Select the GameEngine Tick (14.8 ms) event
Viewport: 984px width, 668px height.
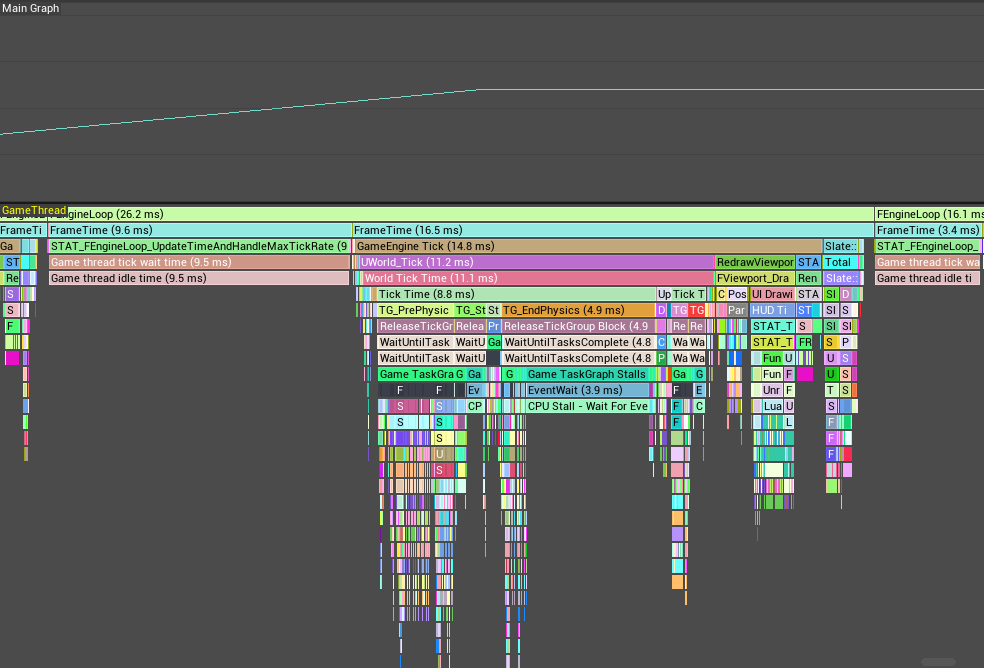(x=589, y=246)
